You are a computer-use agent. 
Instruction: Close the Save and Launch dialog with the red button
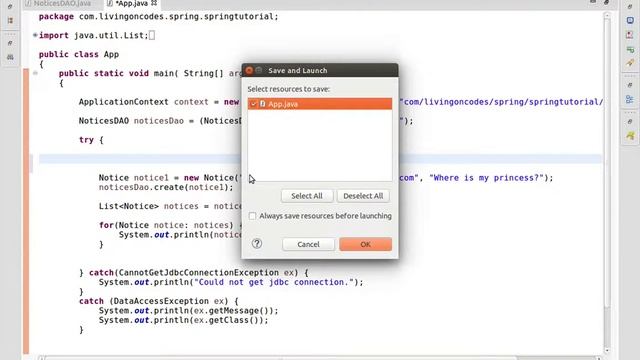pyautogui.click(x=249, y=70)
